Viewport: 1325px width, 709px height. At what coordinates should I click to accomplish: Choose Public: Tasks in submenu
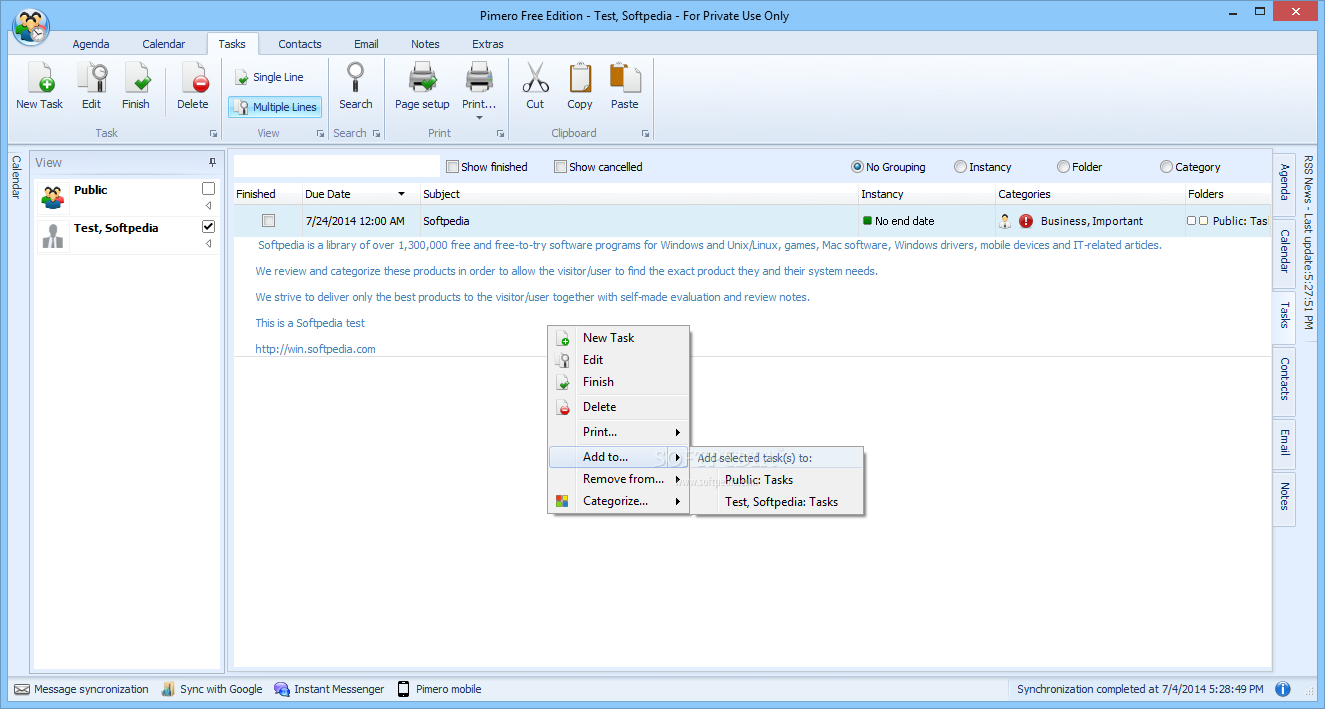[x=779, y=480]
